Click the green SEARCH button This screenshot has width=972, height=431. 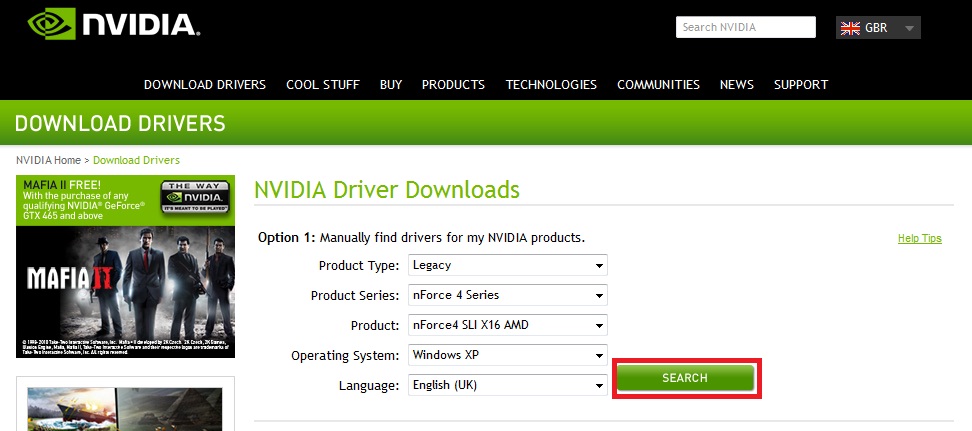coord(685,378)
